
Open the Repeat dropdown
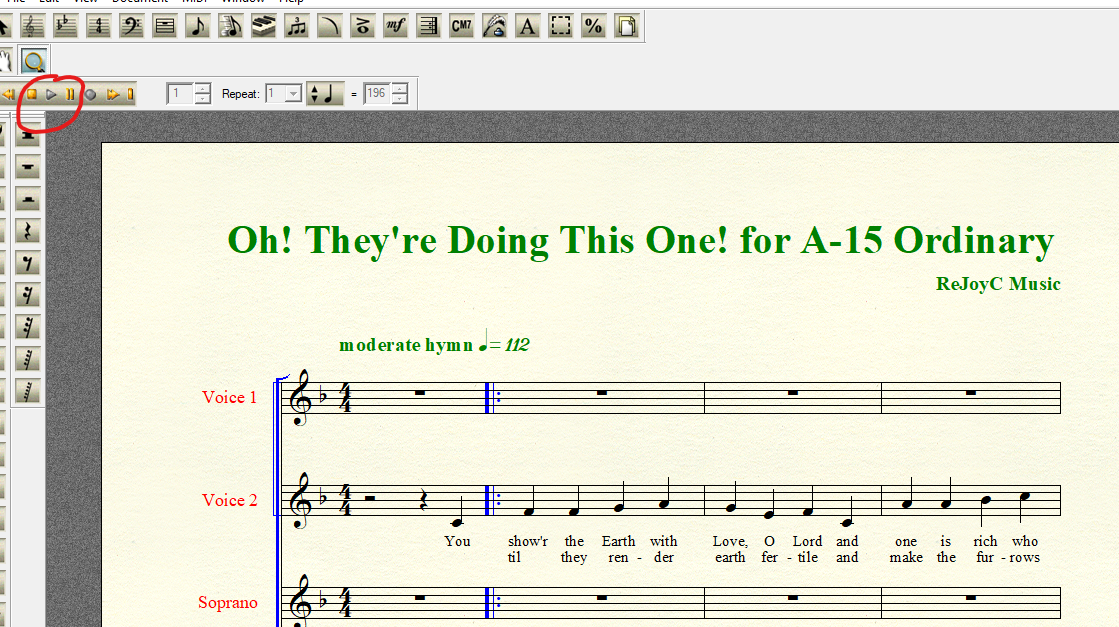tap(293, 94)
